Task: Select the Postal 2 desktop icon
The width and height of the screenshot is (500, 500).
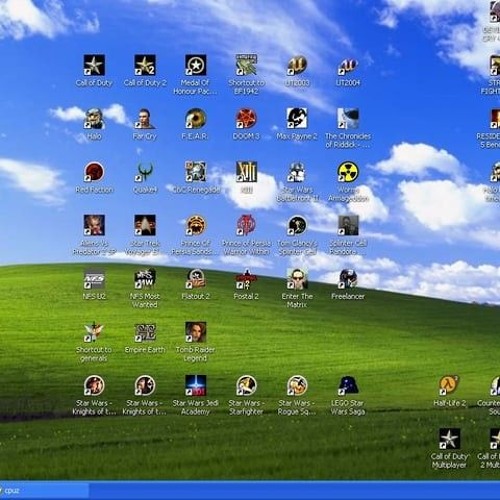Action: pyautogui.click(x=246, y=279)
